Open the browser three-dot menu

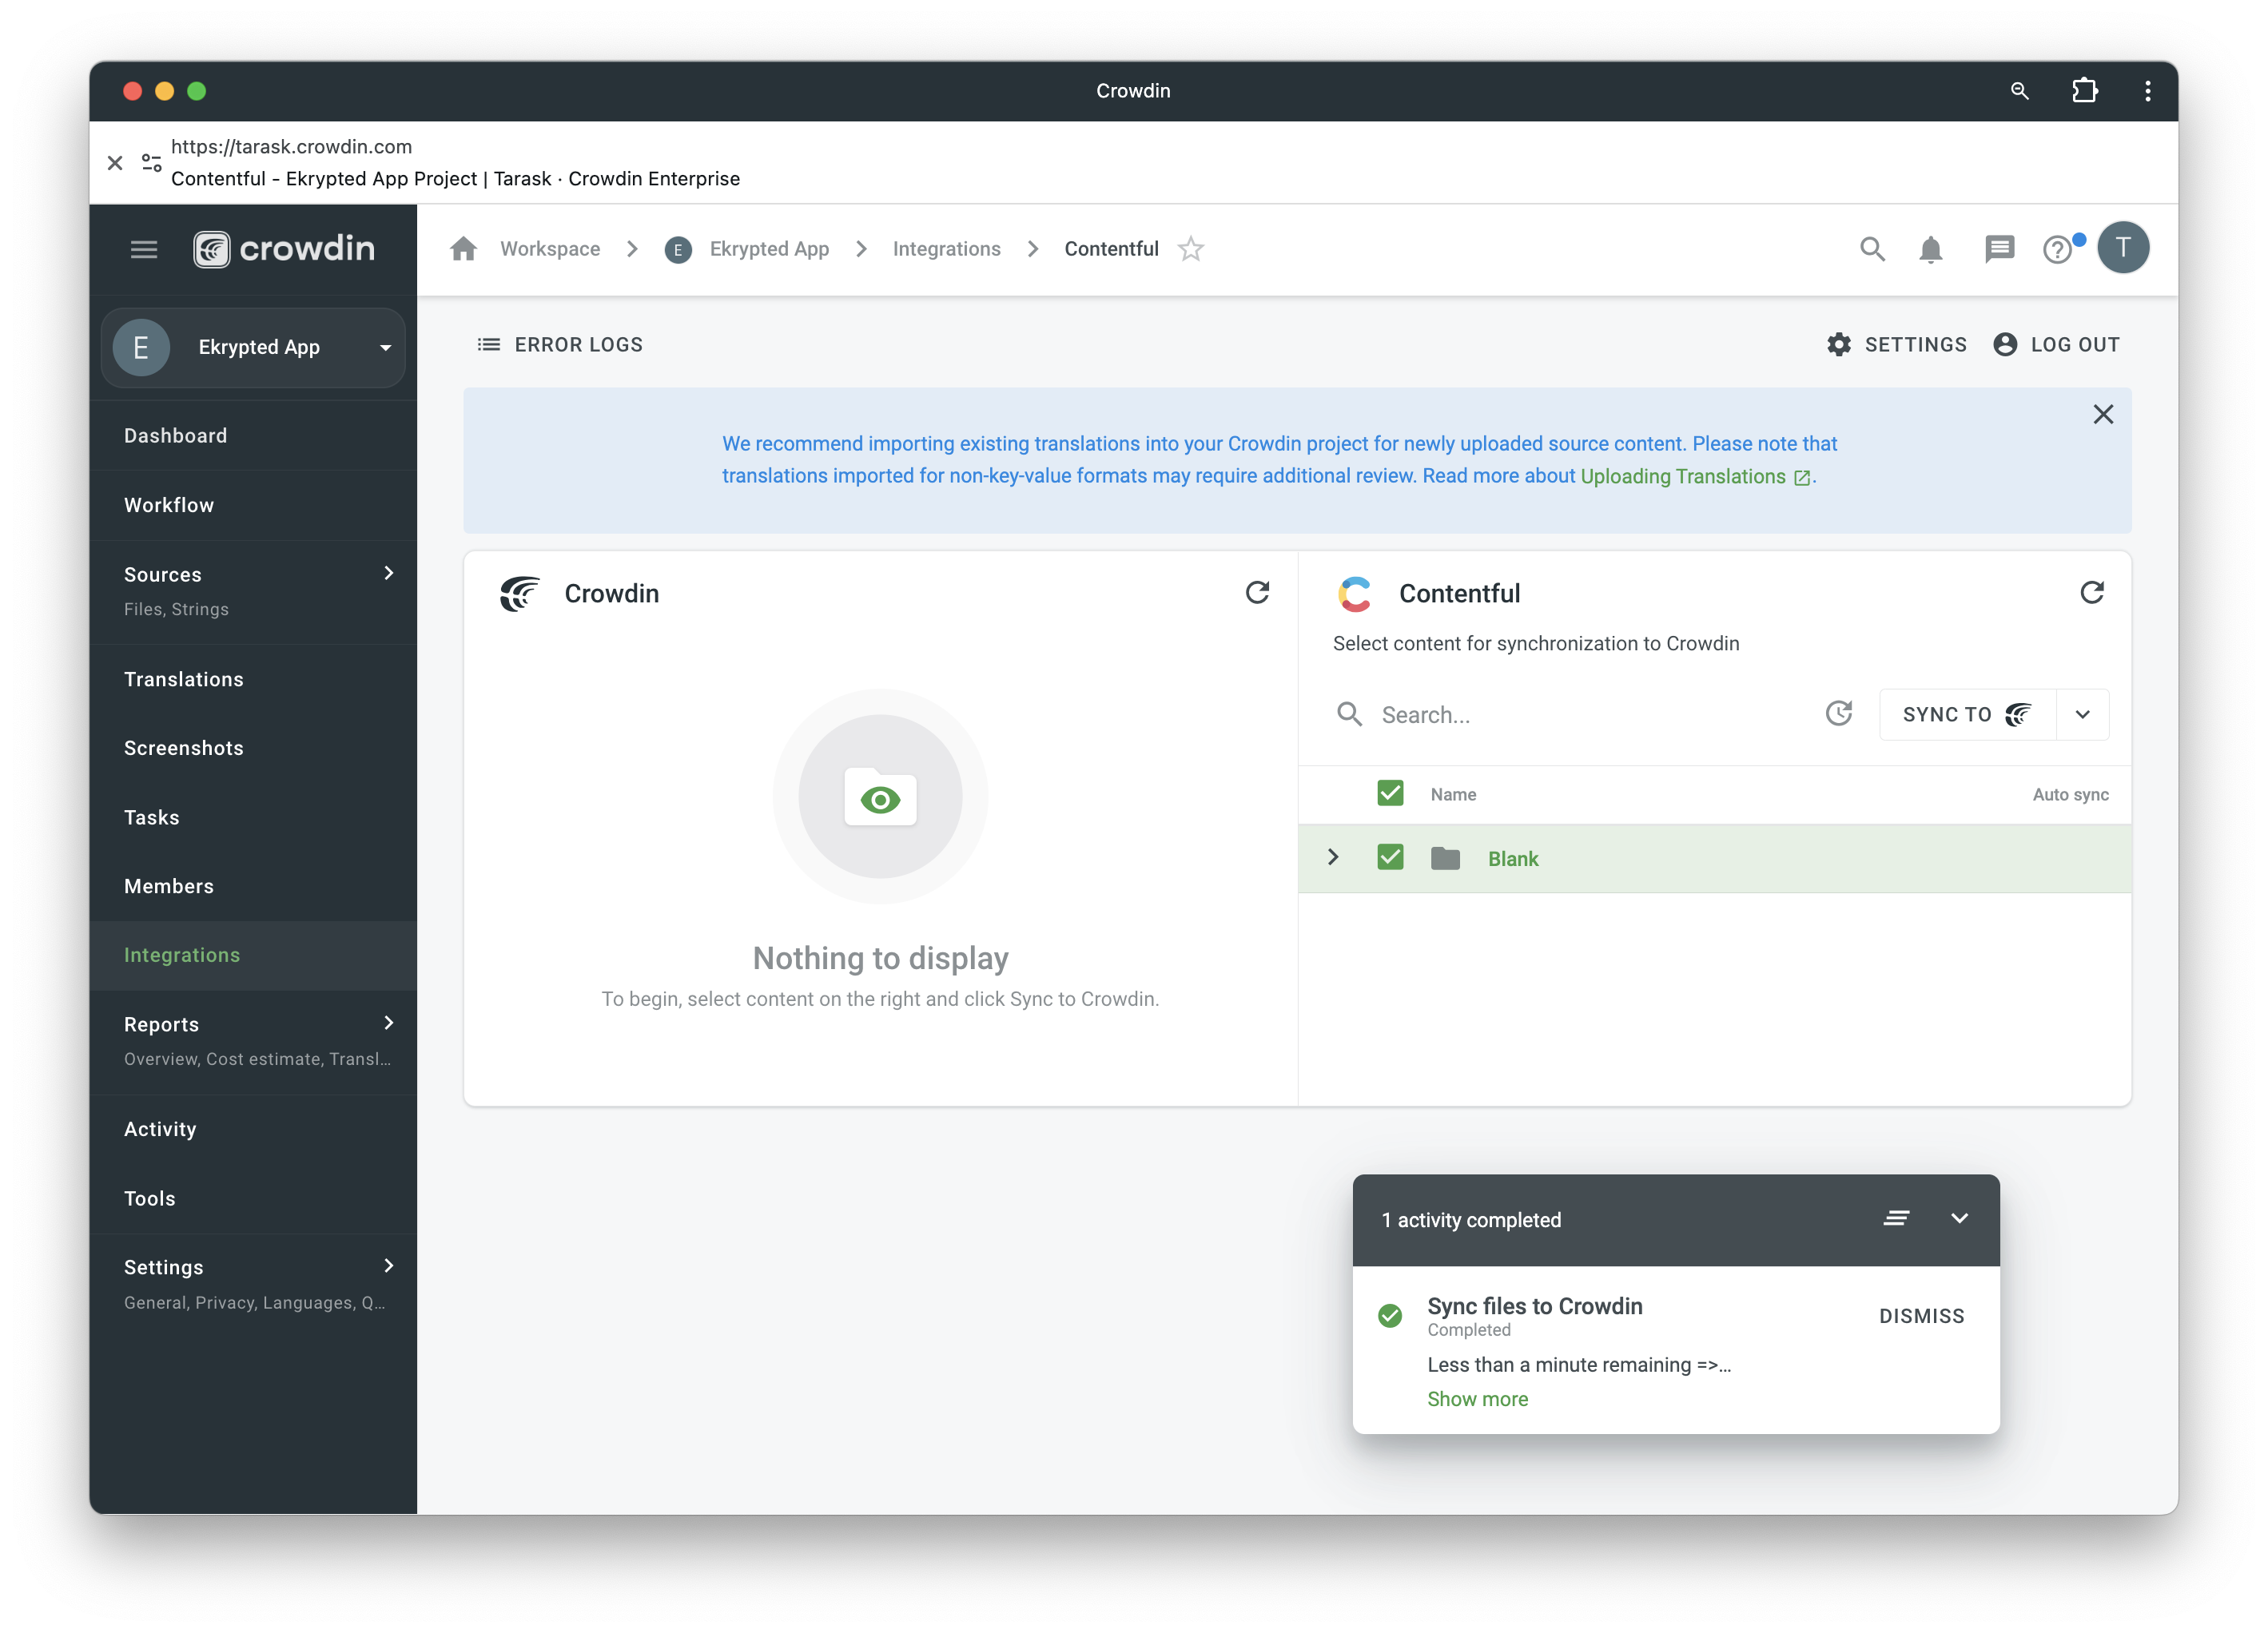(x=2147, y=91)
